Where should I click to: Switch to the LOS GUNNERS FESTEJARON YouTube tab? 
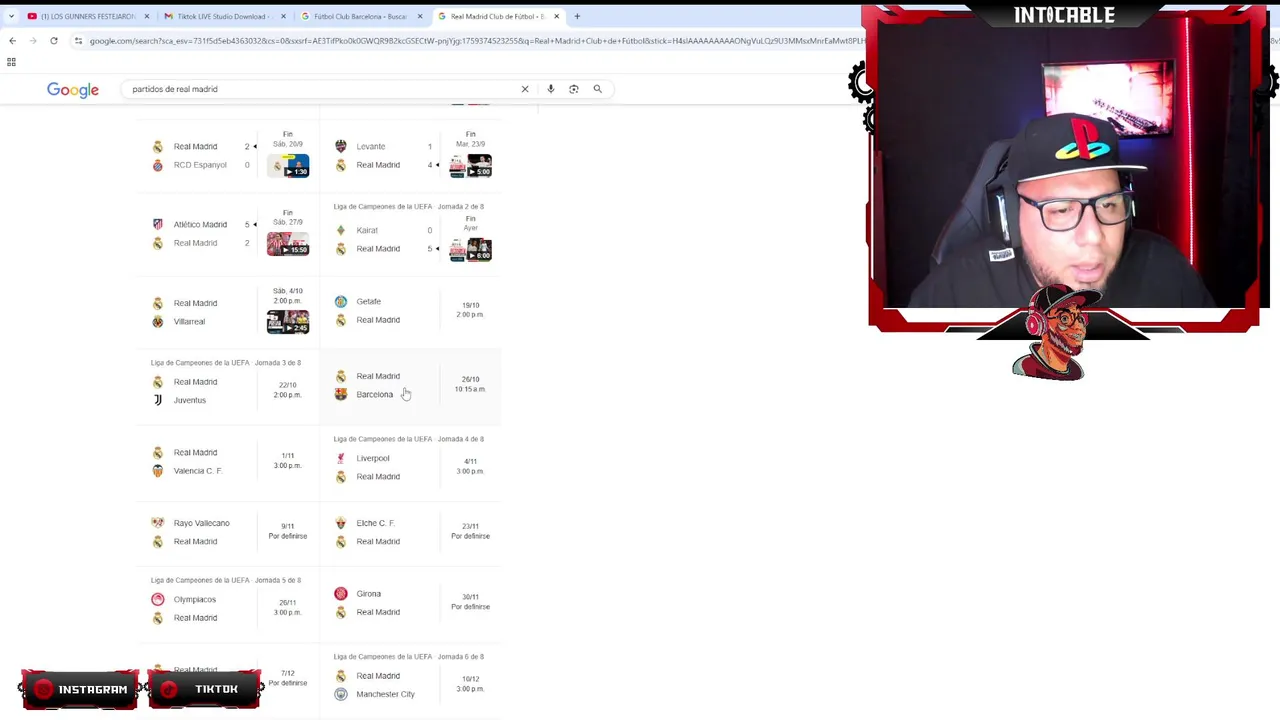coord(88,16)
